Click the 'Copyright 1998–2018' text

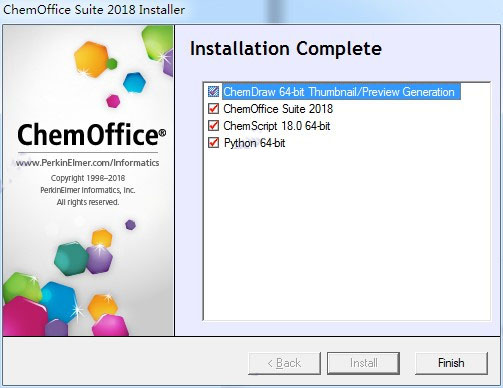[88, 178]
